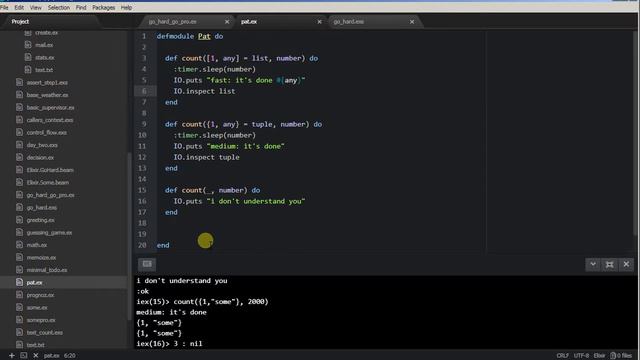The height and width of the screenshot is (360, 640).
Task: Click string "medium: it's done" on line 11
Action: (245, 146)
